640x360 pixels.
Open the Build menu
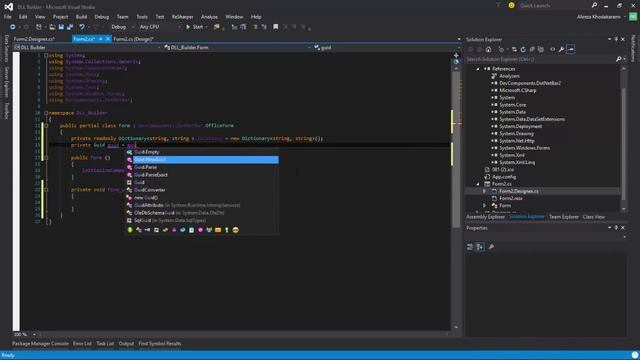(x=81, y=17)
